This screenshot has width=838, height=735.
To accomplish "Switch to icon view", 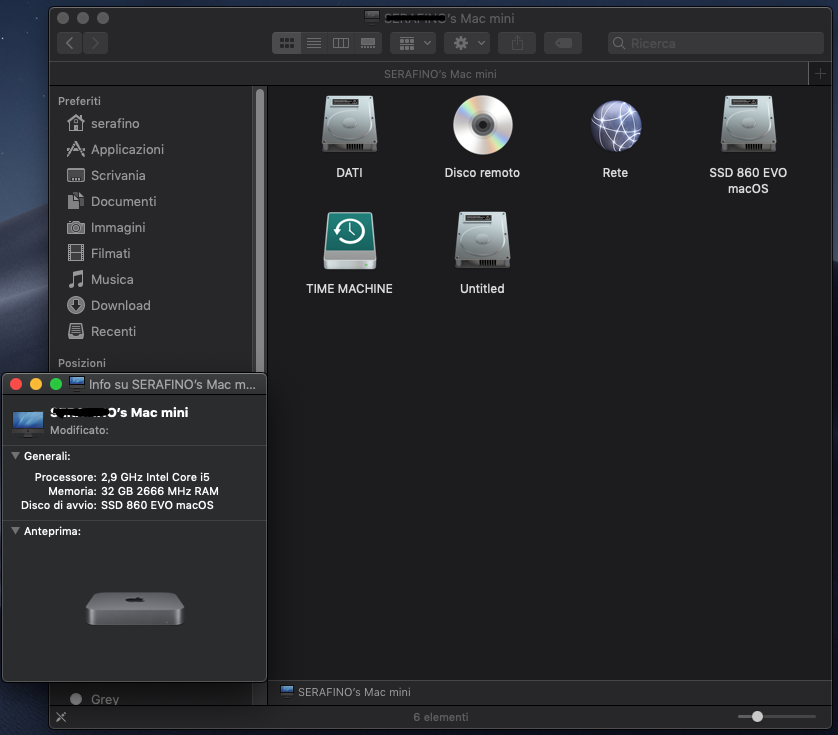I will point(286,43).
